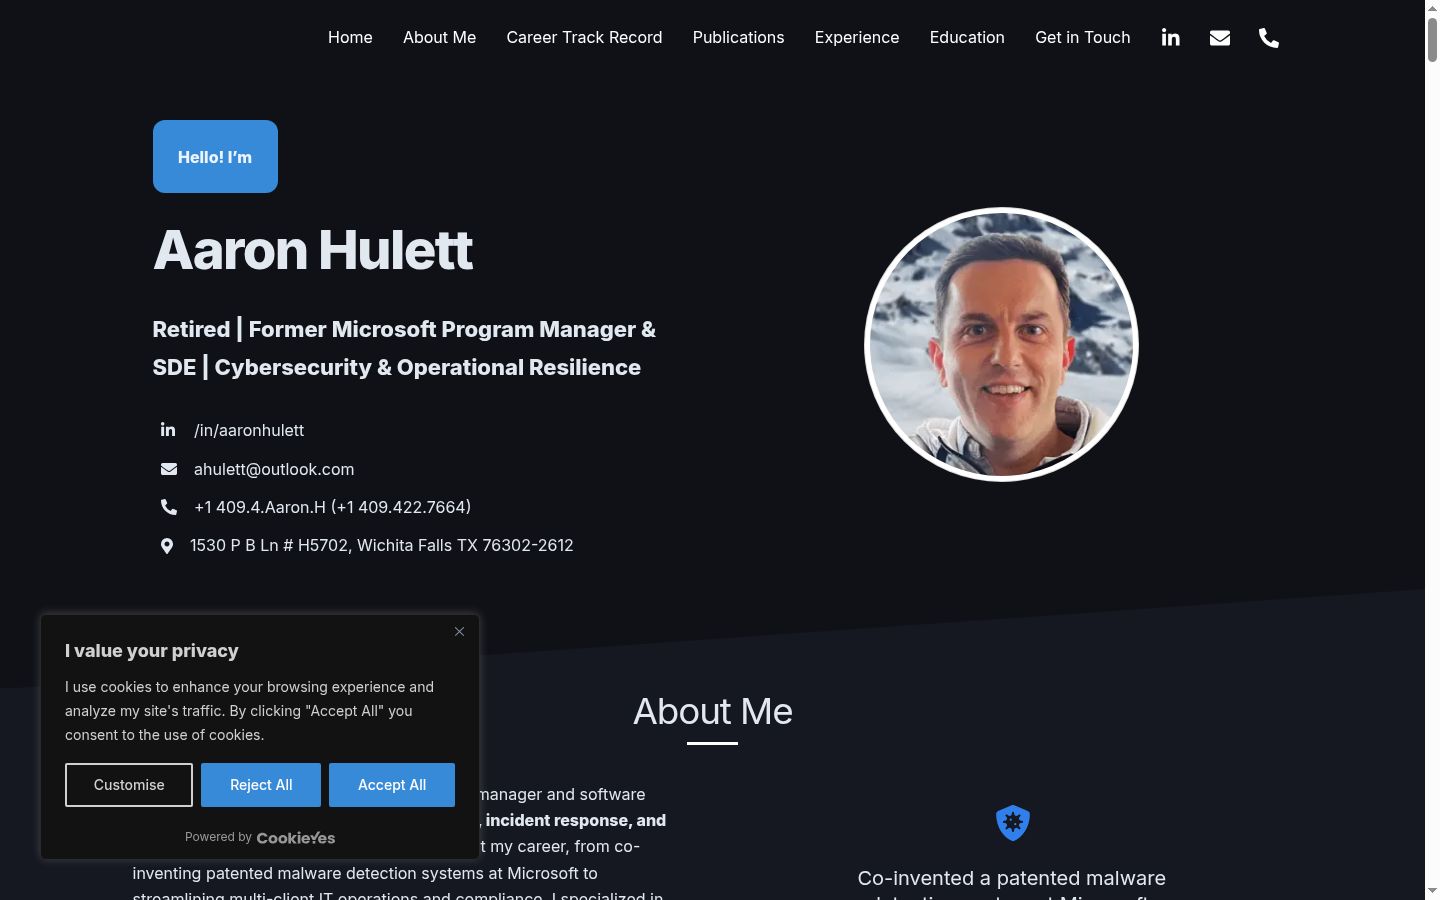Click phone icon in navigation bar

tap(1268, 37)
